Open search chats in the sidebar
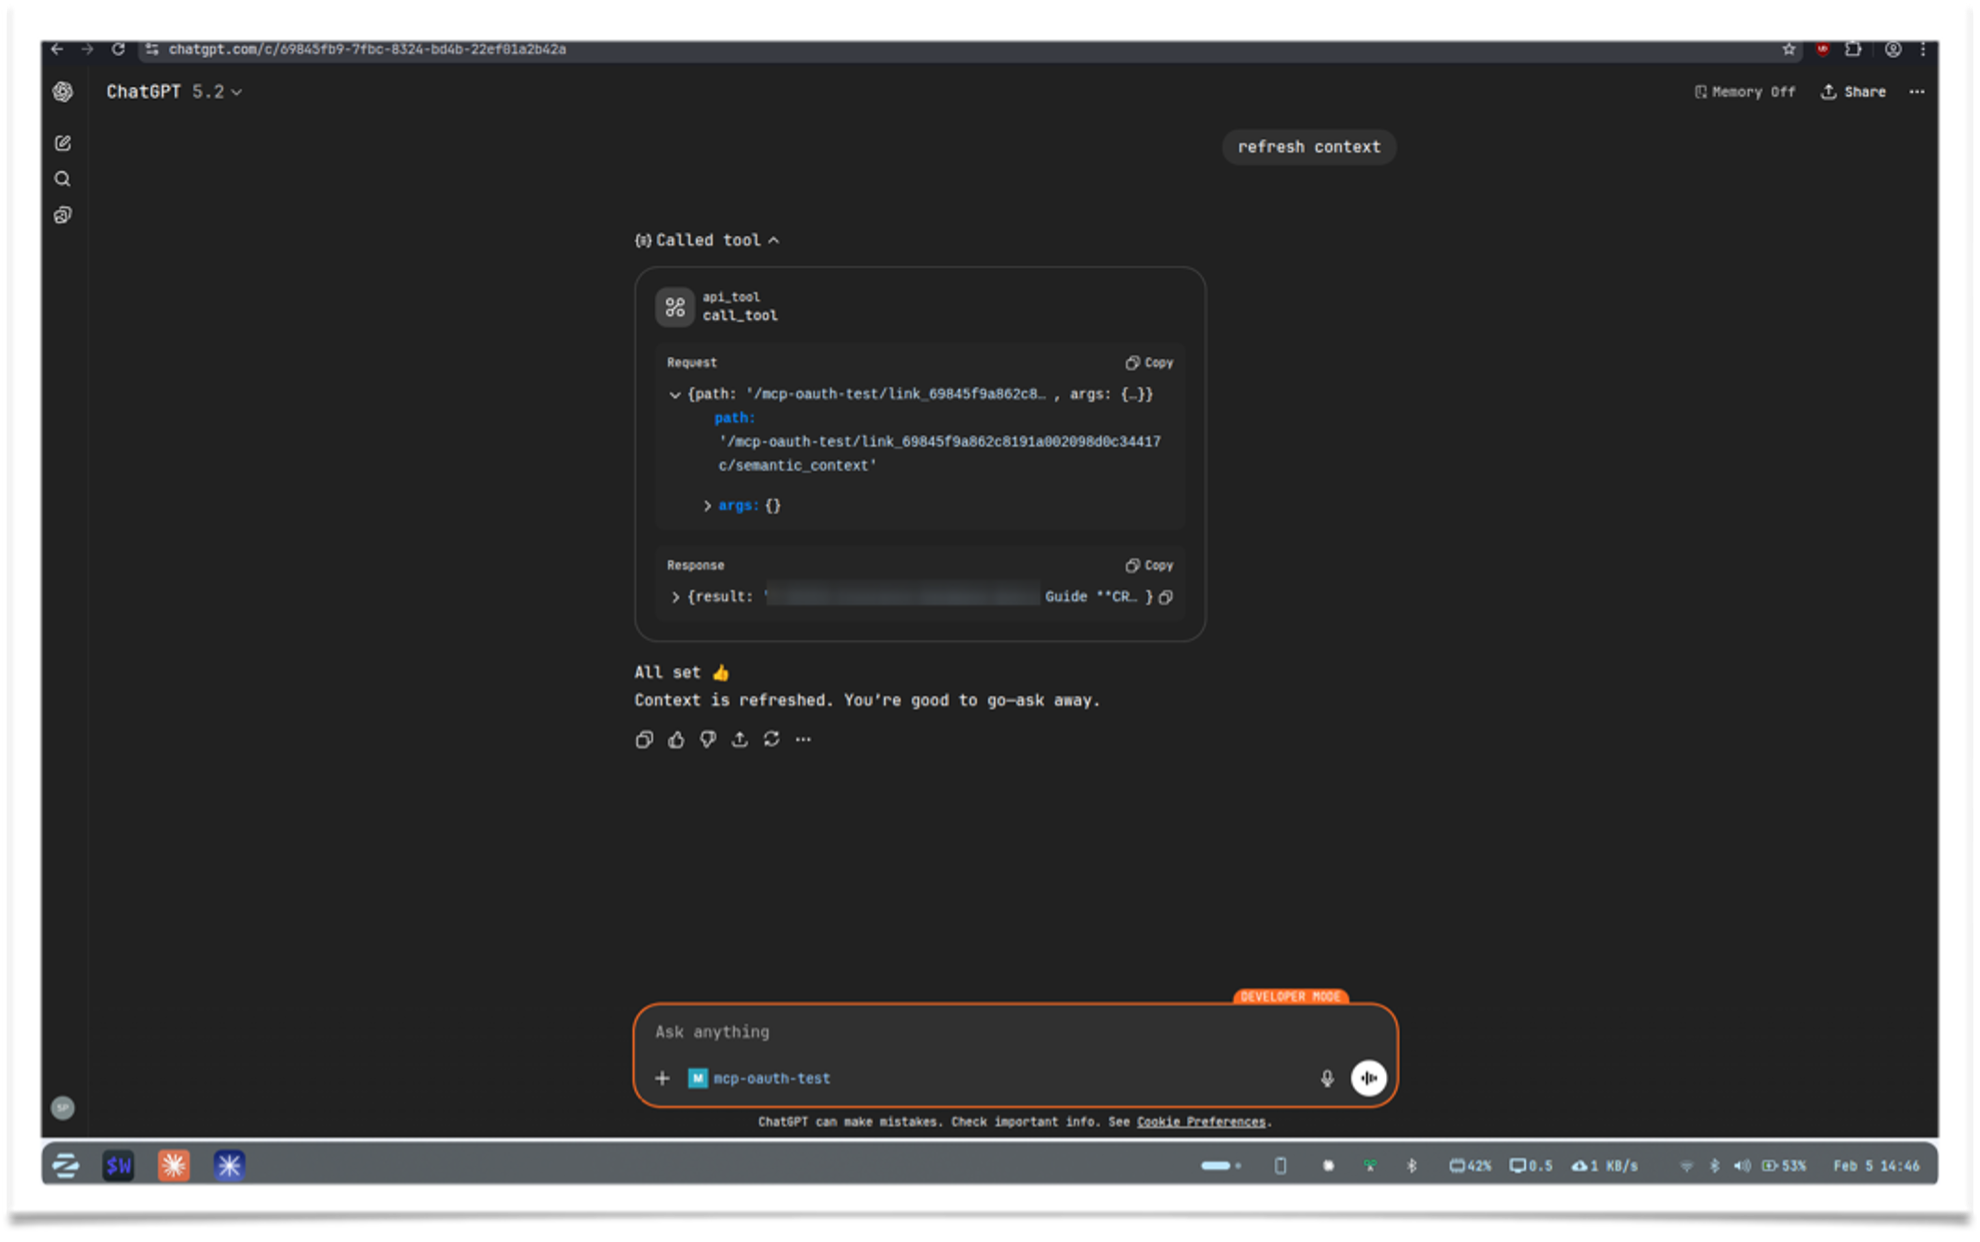 click(x=63, y=179)
